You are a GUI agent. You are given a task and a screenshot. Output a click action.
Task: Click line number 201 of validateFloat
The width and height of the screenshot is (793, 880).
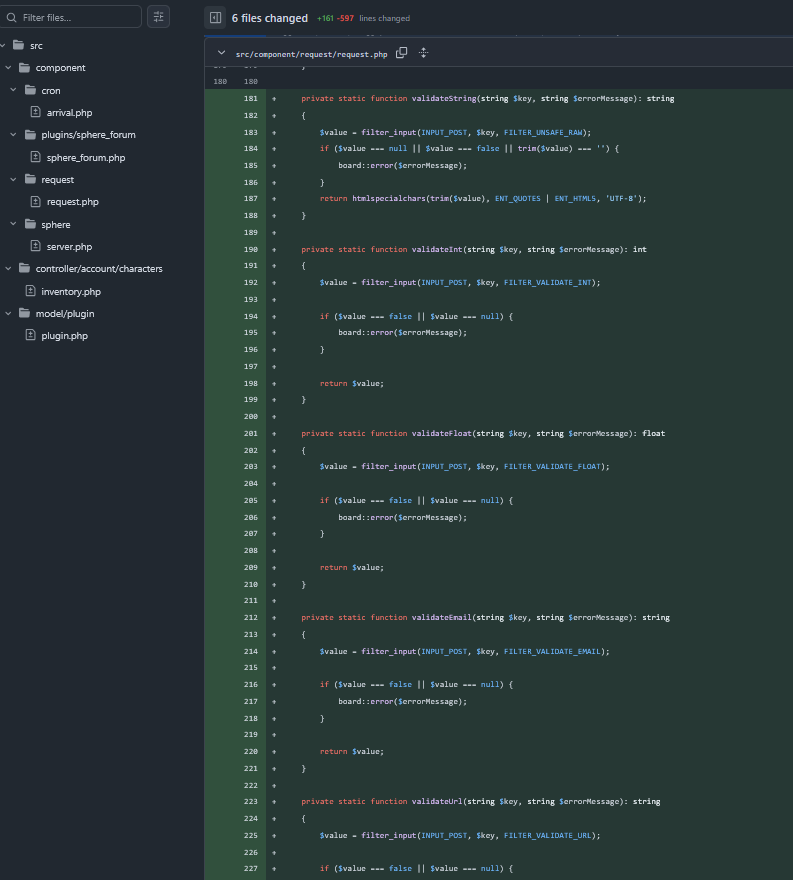[251, 433]
